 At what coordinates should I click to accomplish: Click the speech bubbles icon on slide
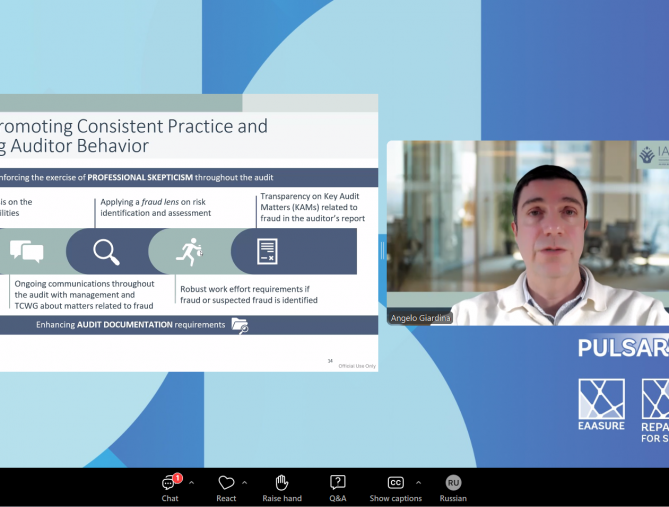pos(26,251)
